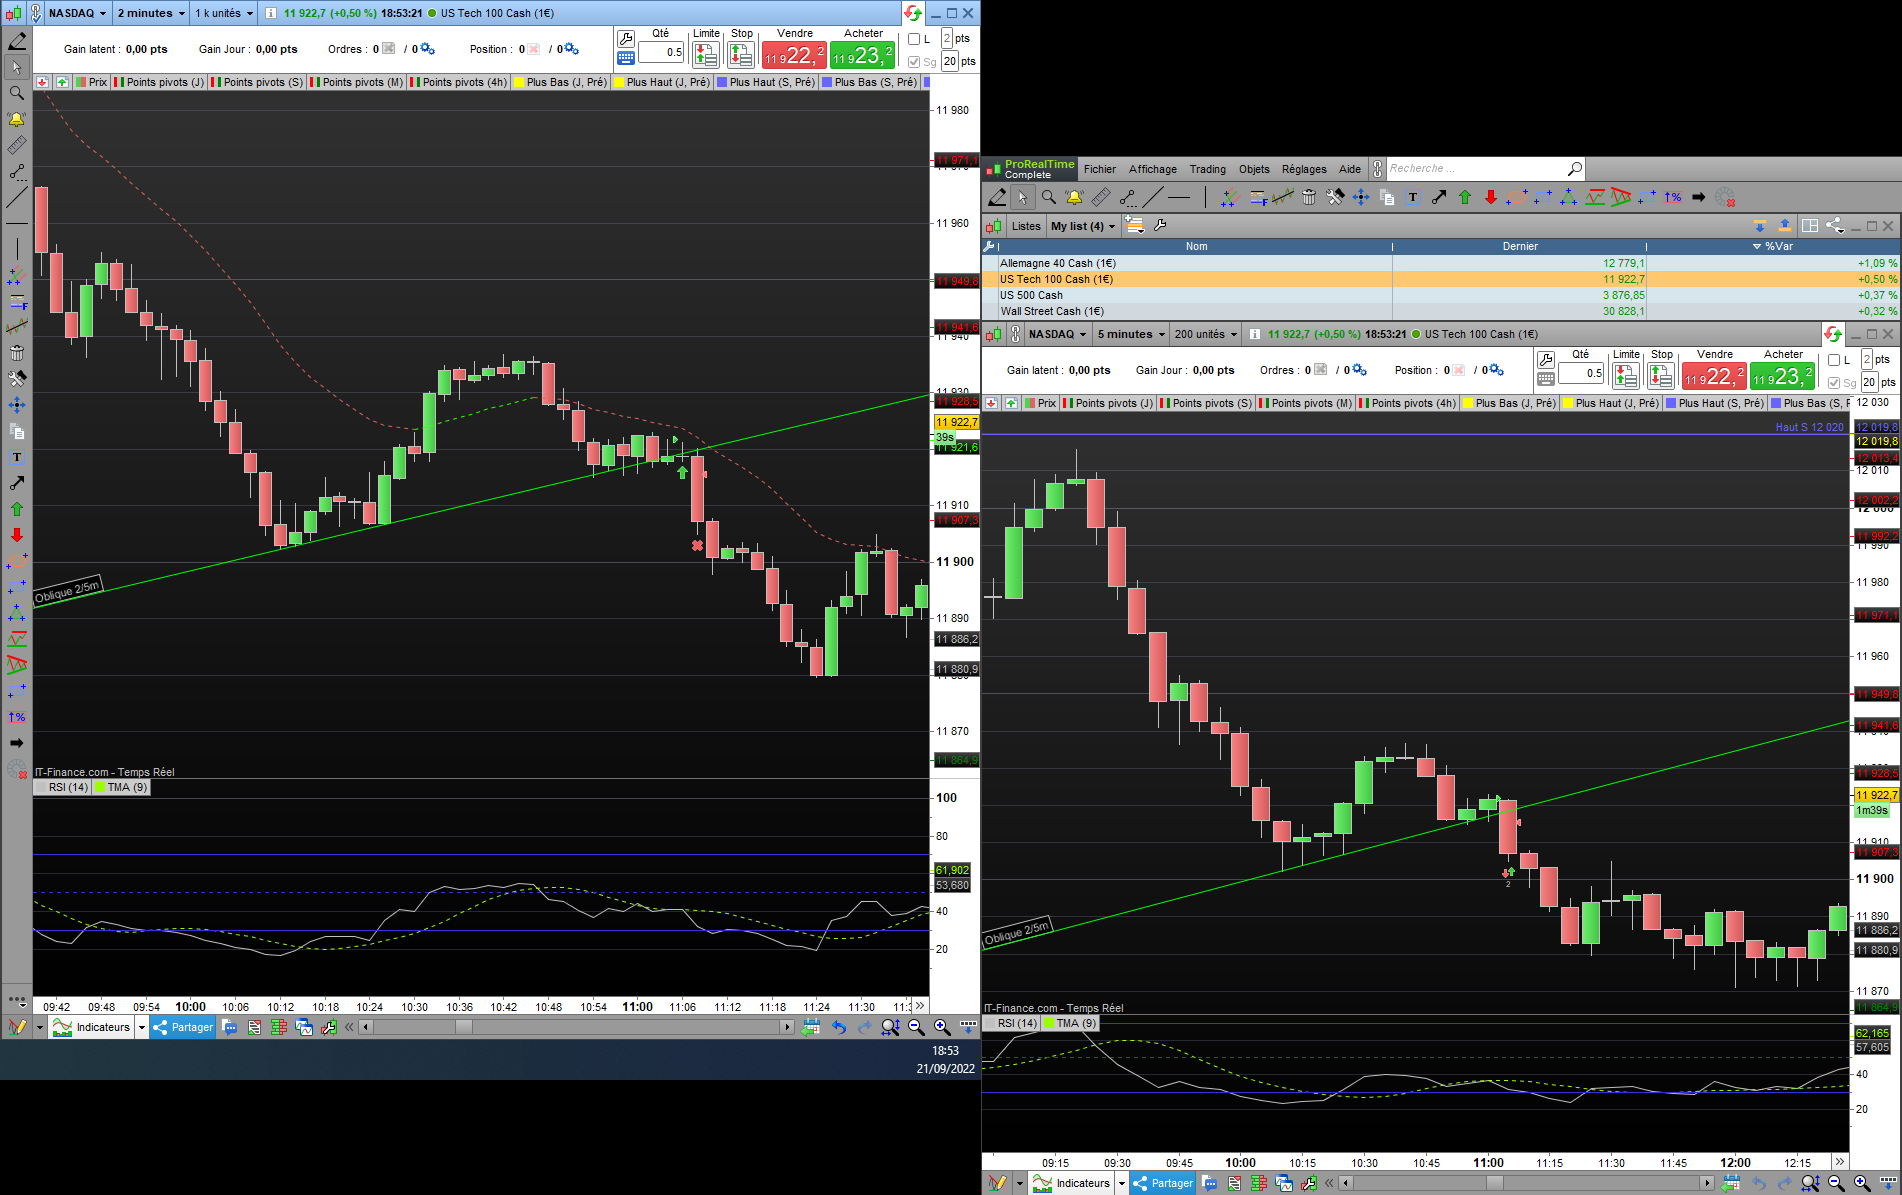Click search magnifier in Recherche field
This screenshot has height=1195, width=1902.
(x=1574, y=169)
